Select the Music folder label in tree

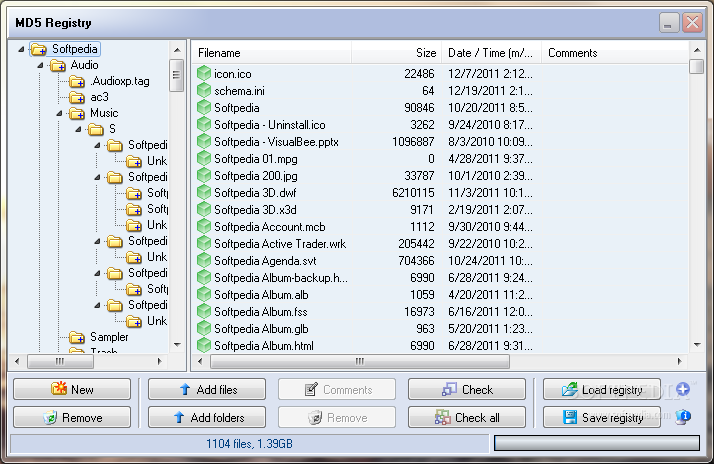[x=104, y=113]
